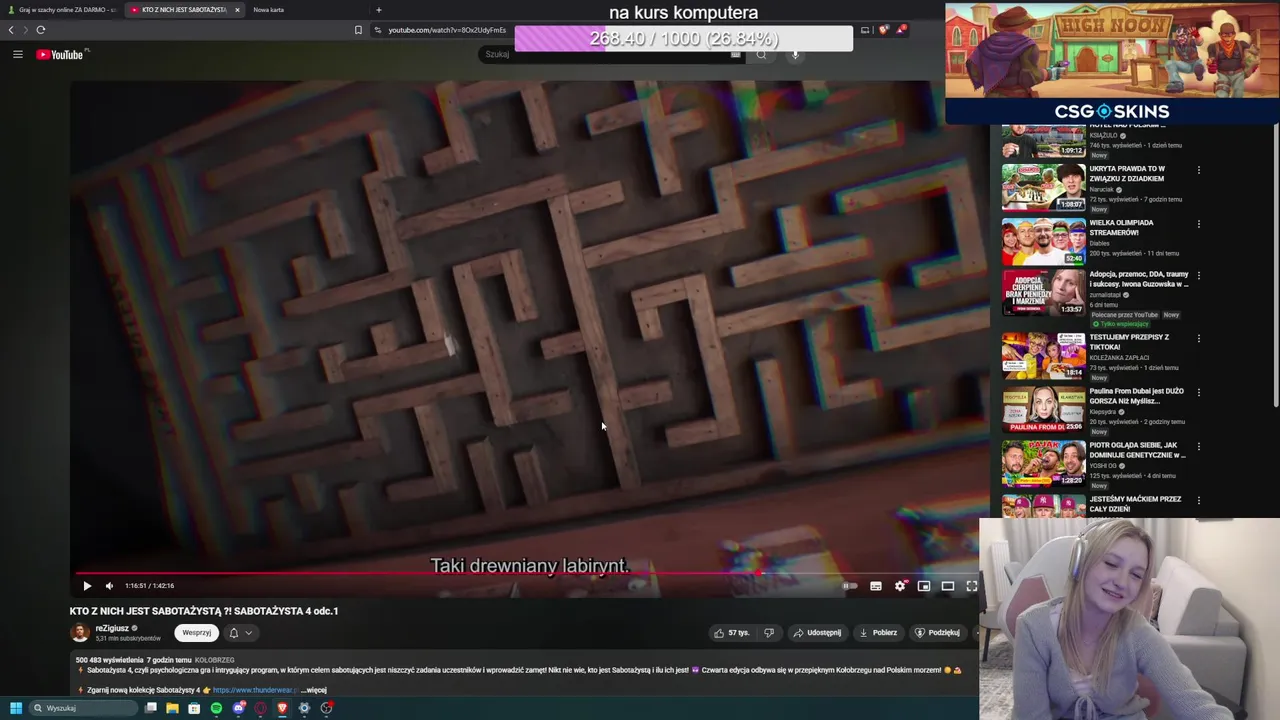Close the 'KTO Z NICH JEST SABOTAŻYSTĄ' tab
1280x720 pixels.
[237, 10]
